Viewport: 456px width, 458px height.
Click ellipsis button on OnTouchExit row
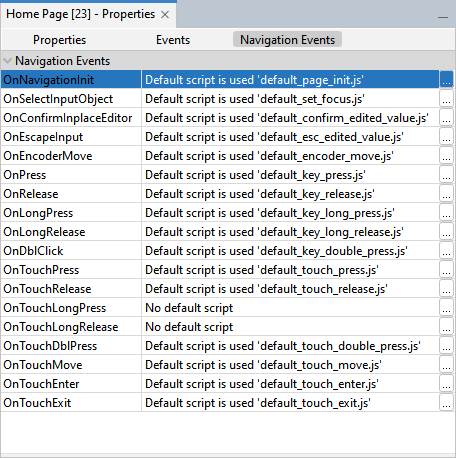[x=446, y=403]
